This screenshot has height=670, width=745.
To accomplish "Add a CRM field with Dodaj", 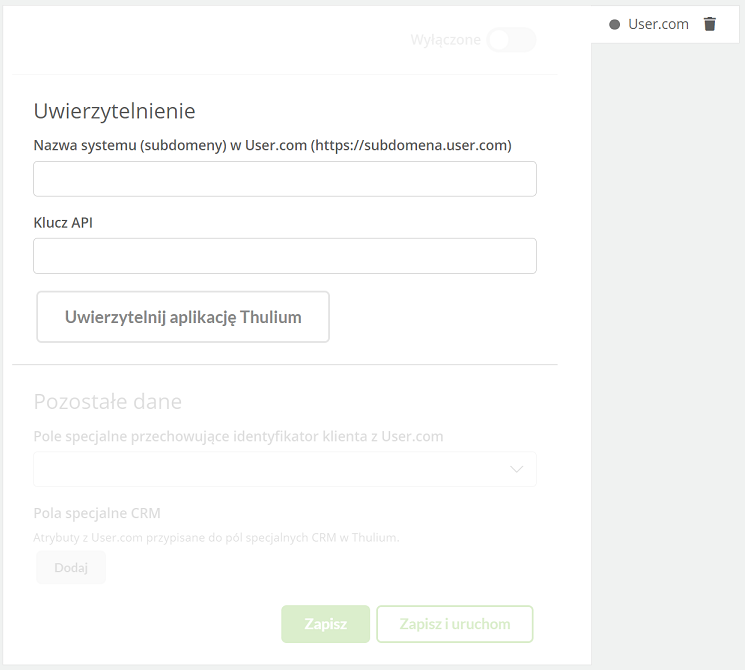I will click(x=71, y=567).
